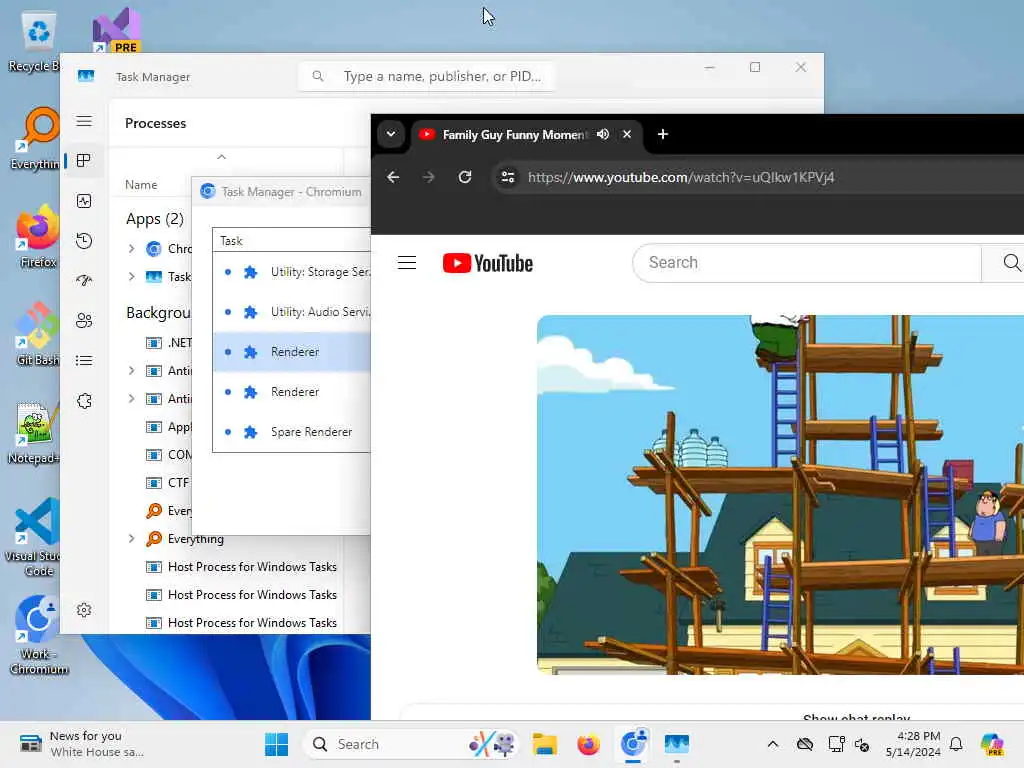Open Visual Studio Preview desktop shortcut
The image size is (1024, 768).
pos(116,30)
